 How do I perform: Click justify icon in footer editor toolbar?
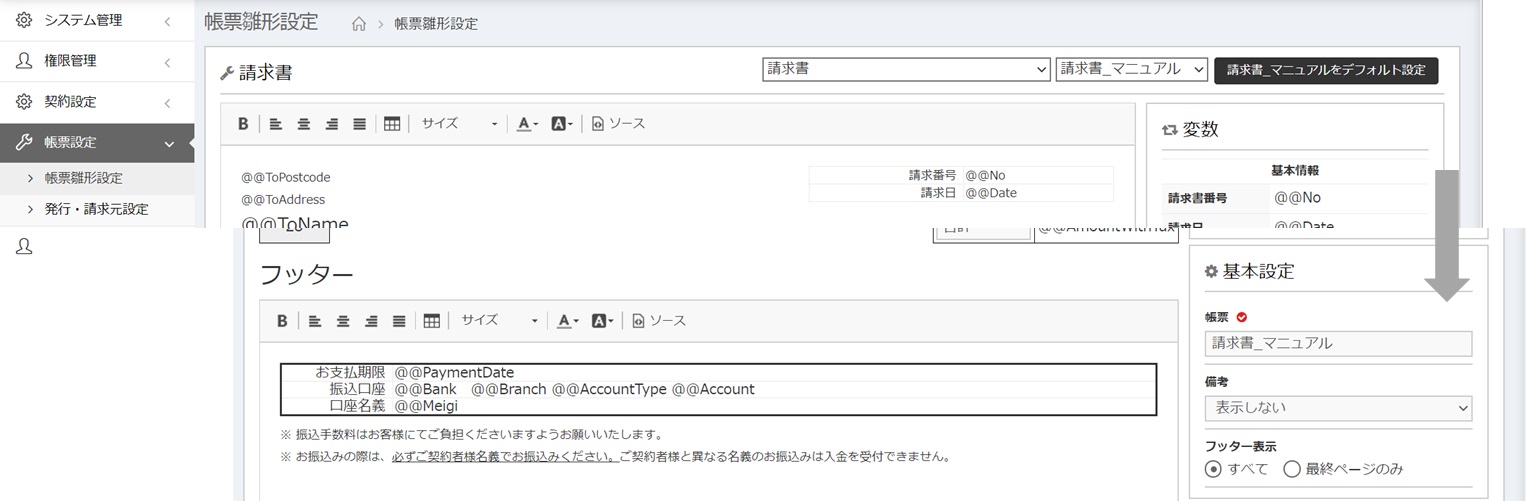(399, 321)
